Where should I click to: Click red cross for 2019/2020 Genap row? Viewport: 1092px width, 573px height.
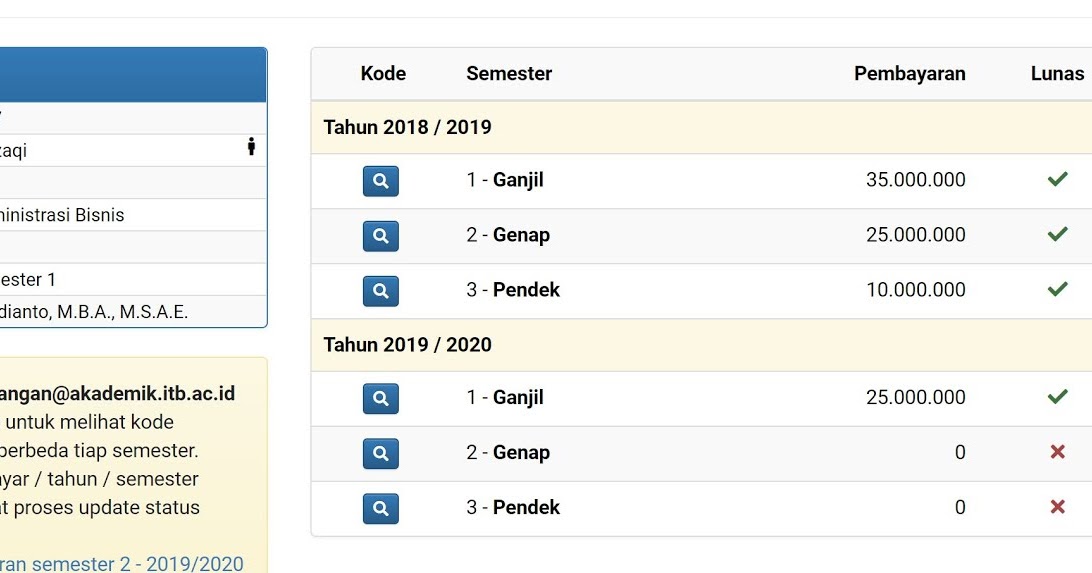pyautogui.click(x=1057, y=452)
